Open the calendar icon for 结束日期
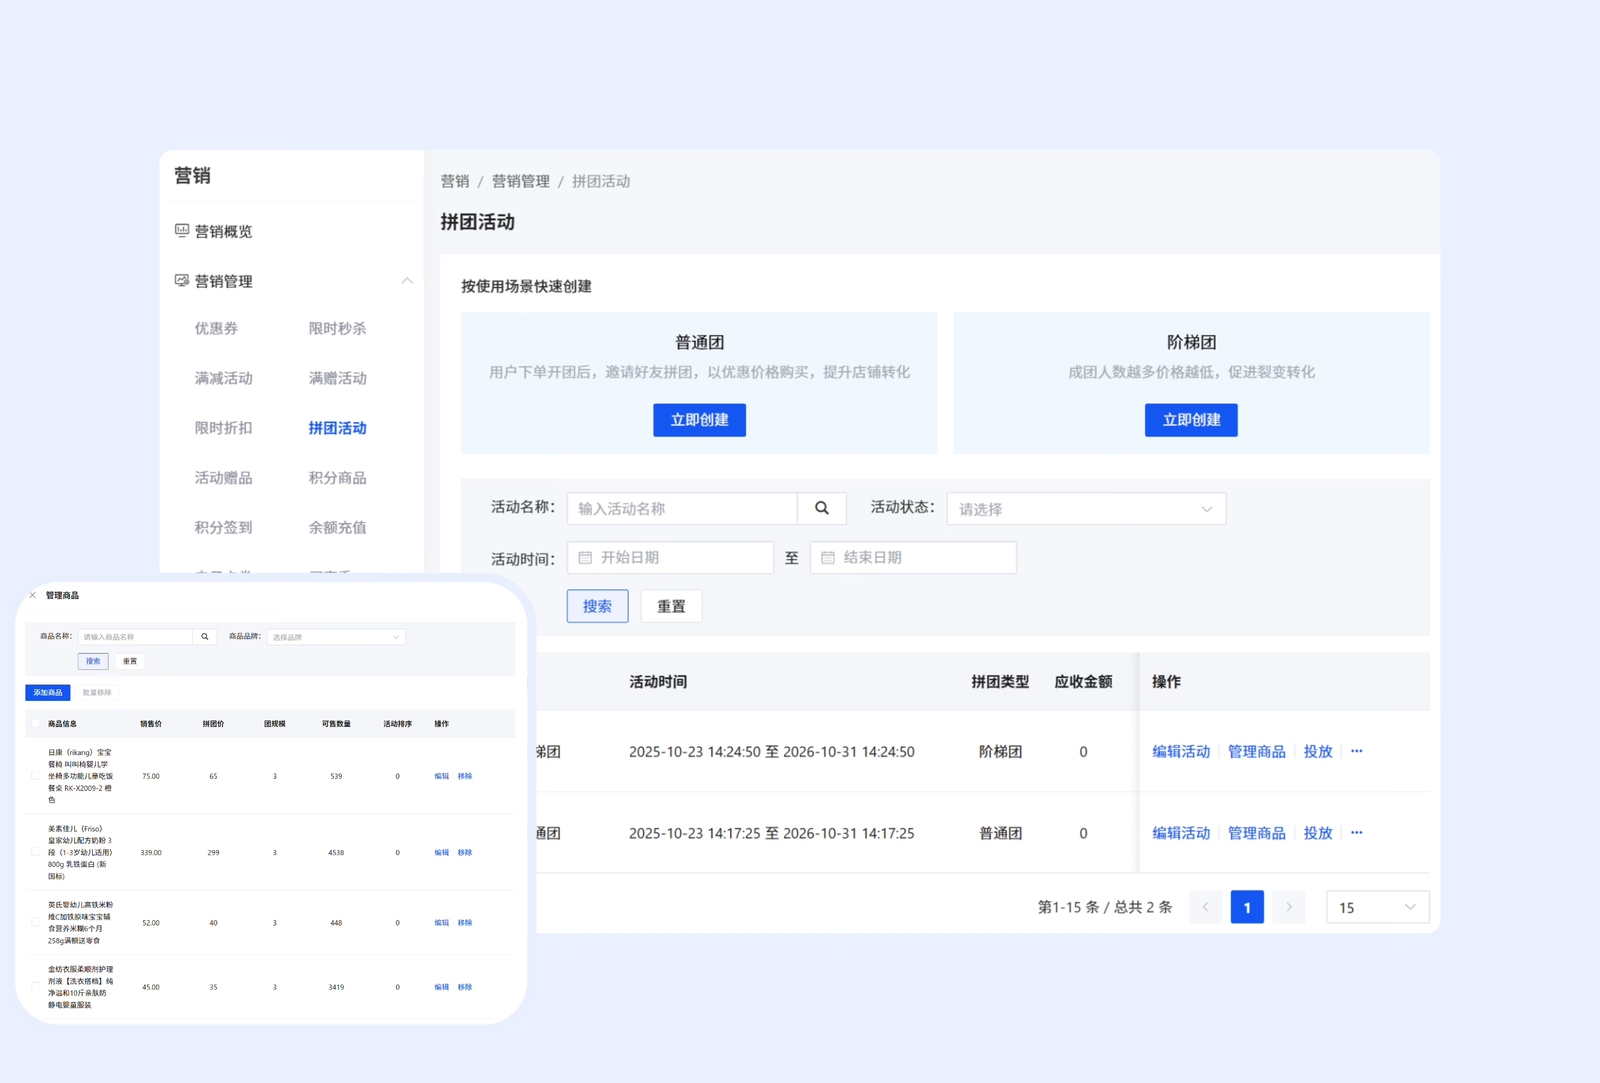 (x=827, y=557)
